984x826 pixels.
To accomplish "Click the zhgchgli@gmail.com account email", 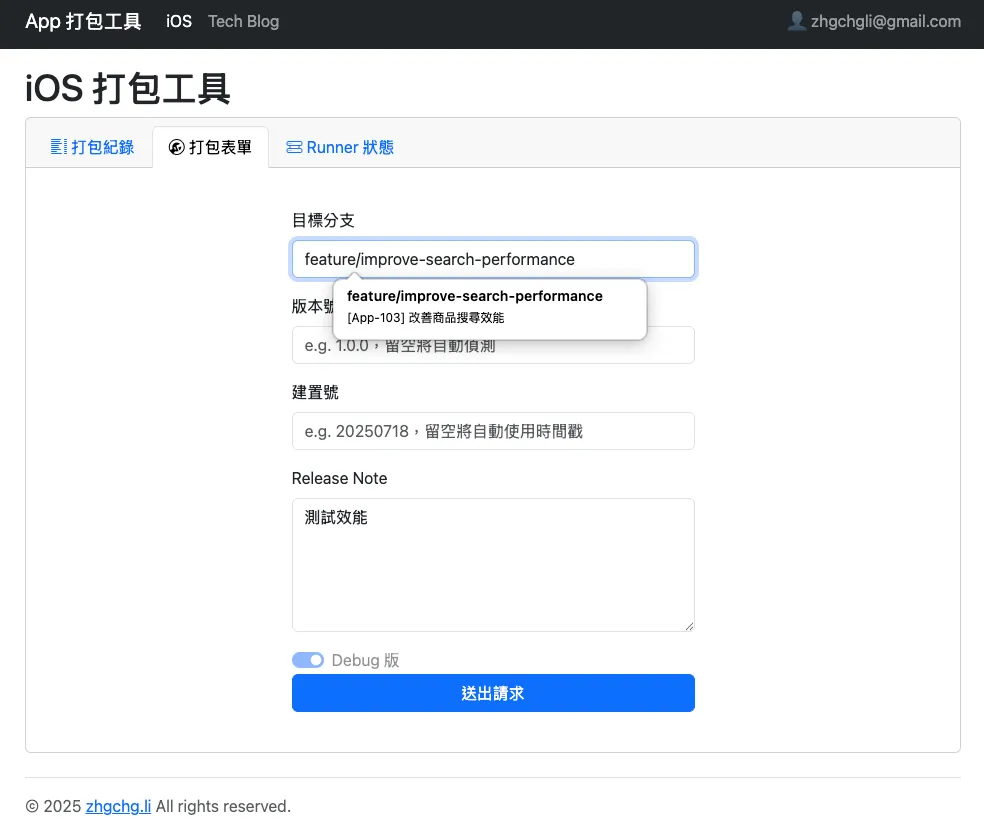I will (x=885, y=21).
